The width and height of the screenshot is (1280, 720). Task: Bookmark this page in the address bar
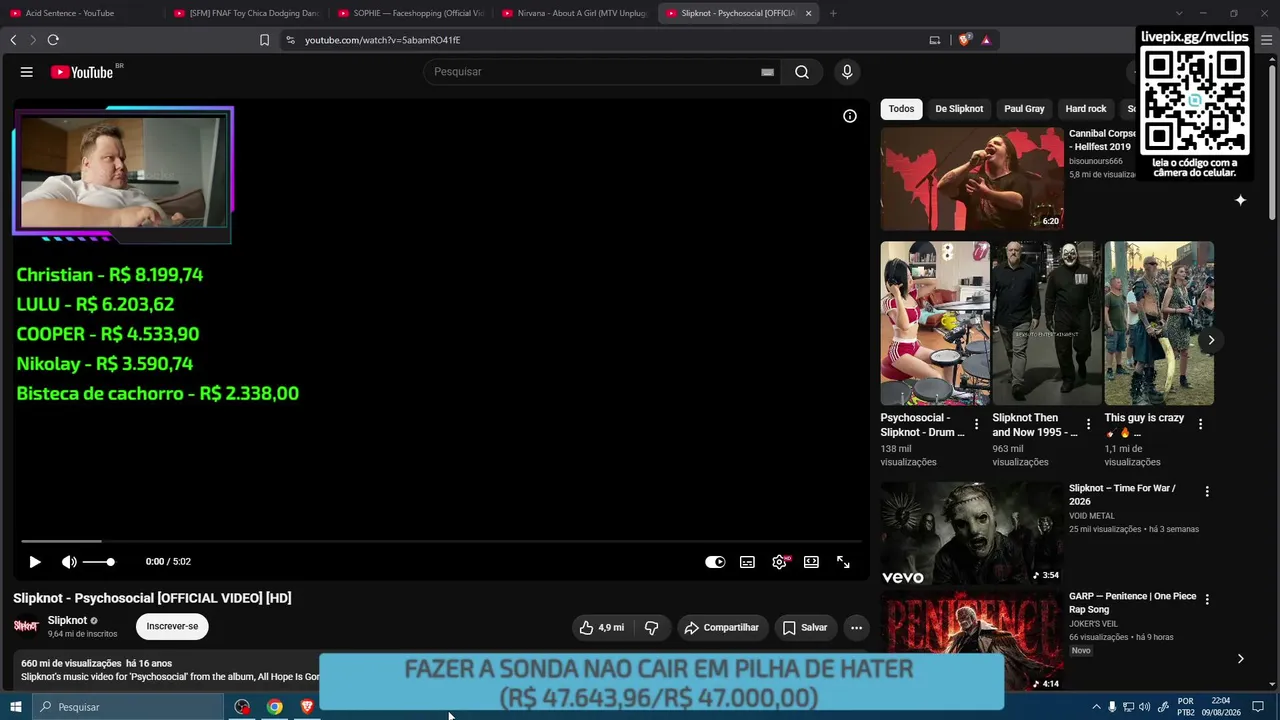click(x=264, y=40)
